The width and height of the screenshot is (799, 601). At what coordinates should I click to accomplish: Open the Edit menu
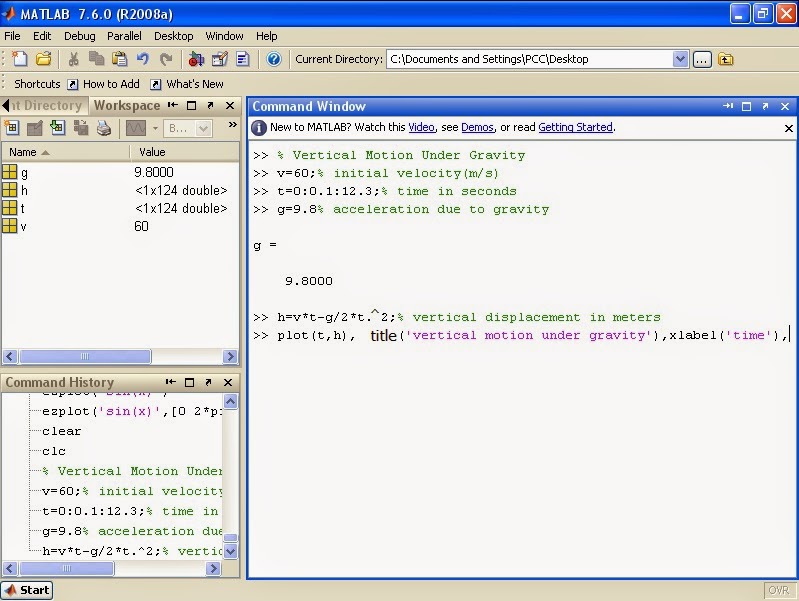pyautogui.click(x=42, y=36)
